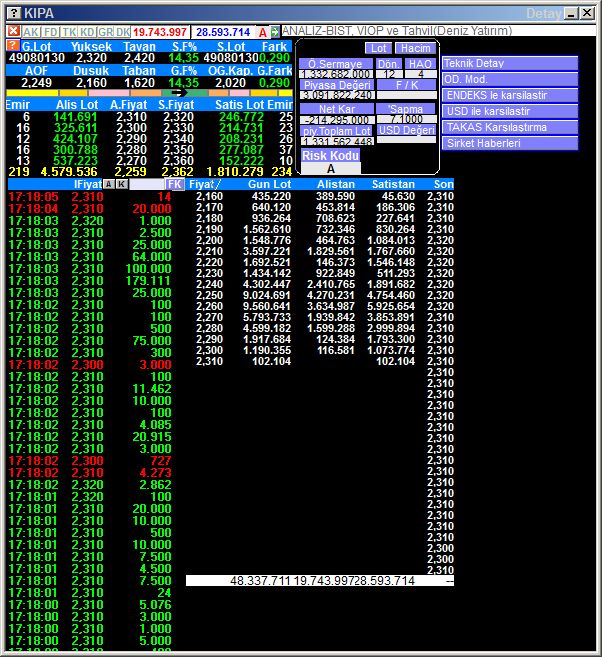Viewport: 602px width, 657px height.
Task: Select the TK toolbar tab
Action: point(70,32)
